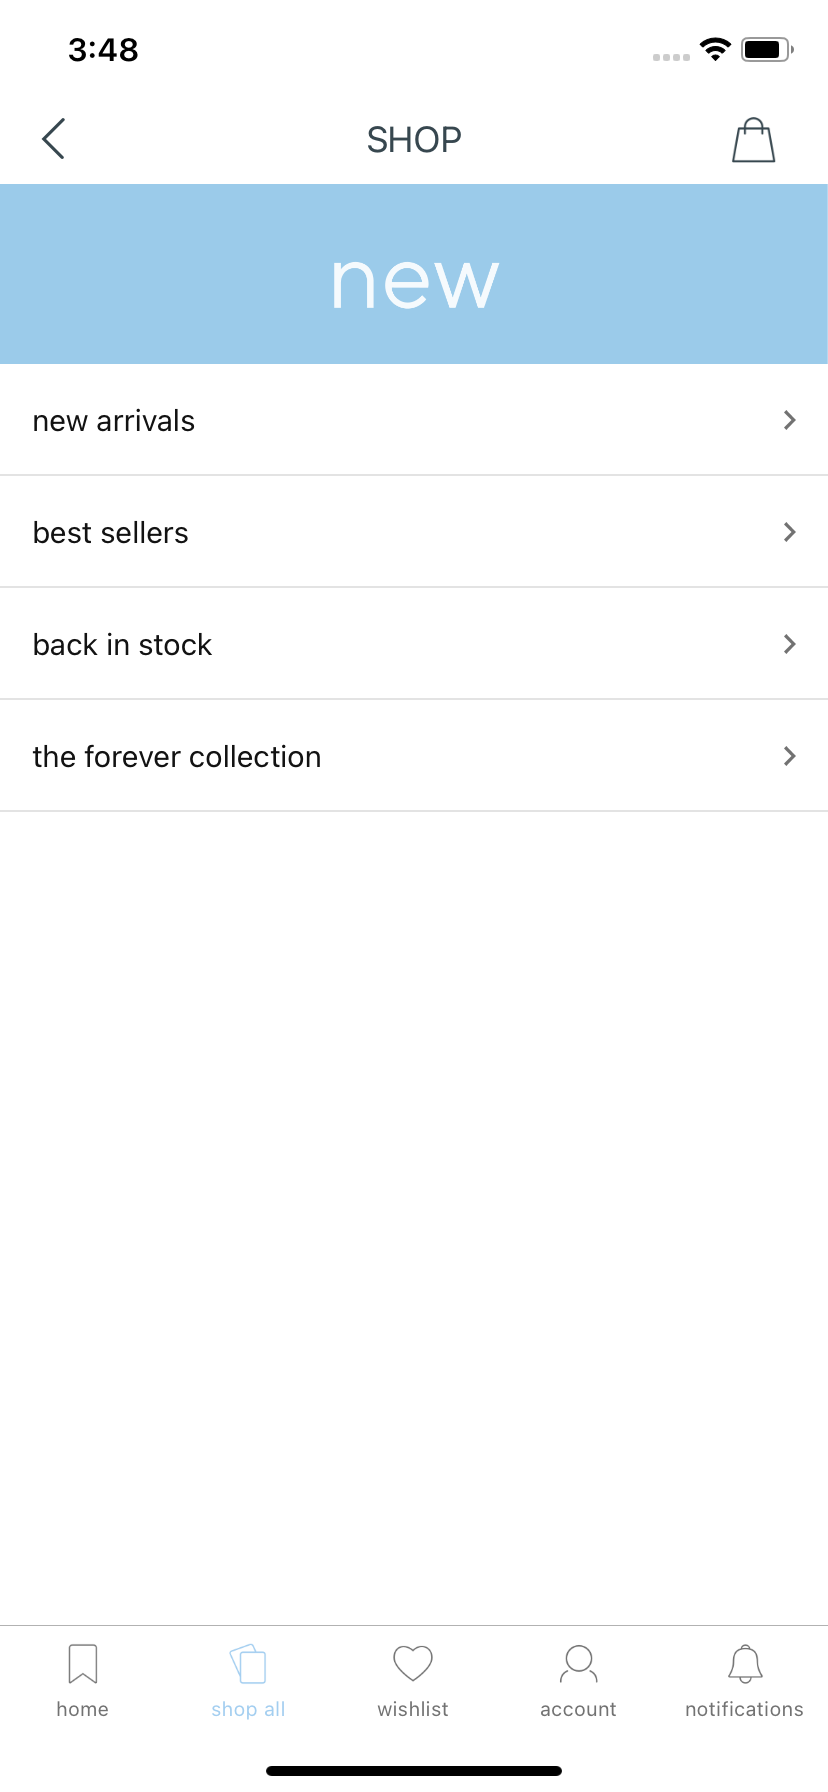The width and height of the screenshot is (828, 1792).
Task: Tap the SHOP page title
Action: (x=414, y=140)
